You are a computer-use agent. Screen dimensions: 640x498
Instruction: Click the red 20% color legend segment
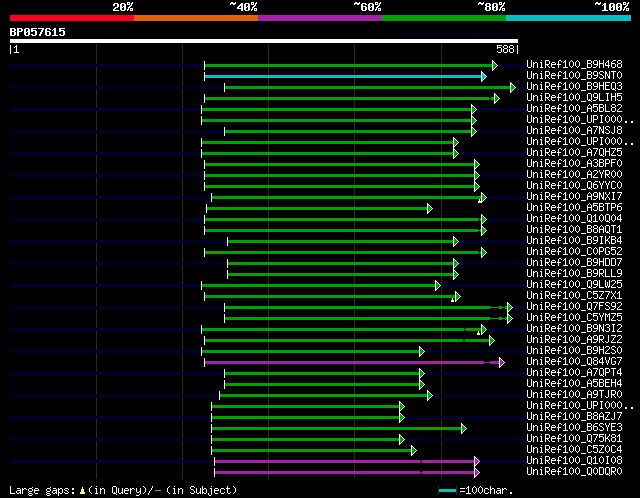coord(72,18)
